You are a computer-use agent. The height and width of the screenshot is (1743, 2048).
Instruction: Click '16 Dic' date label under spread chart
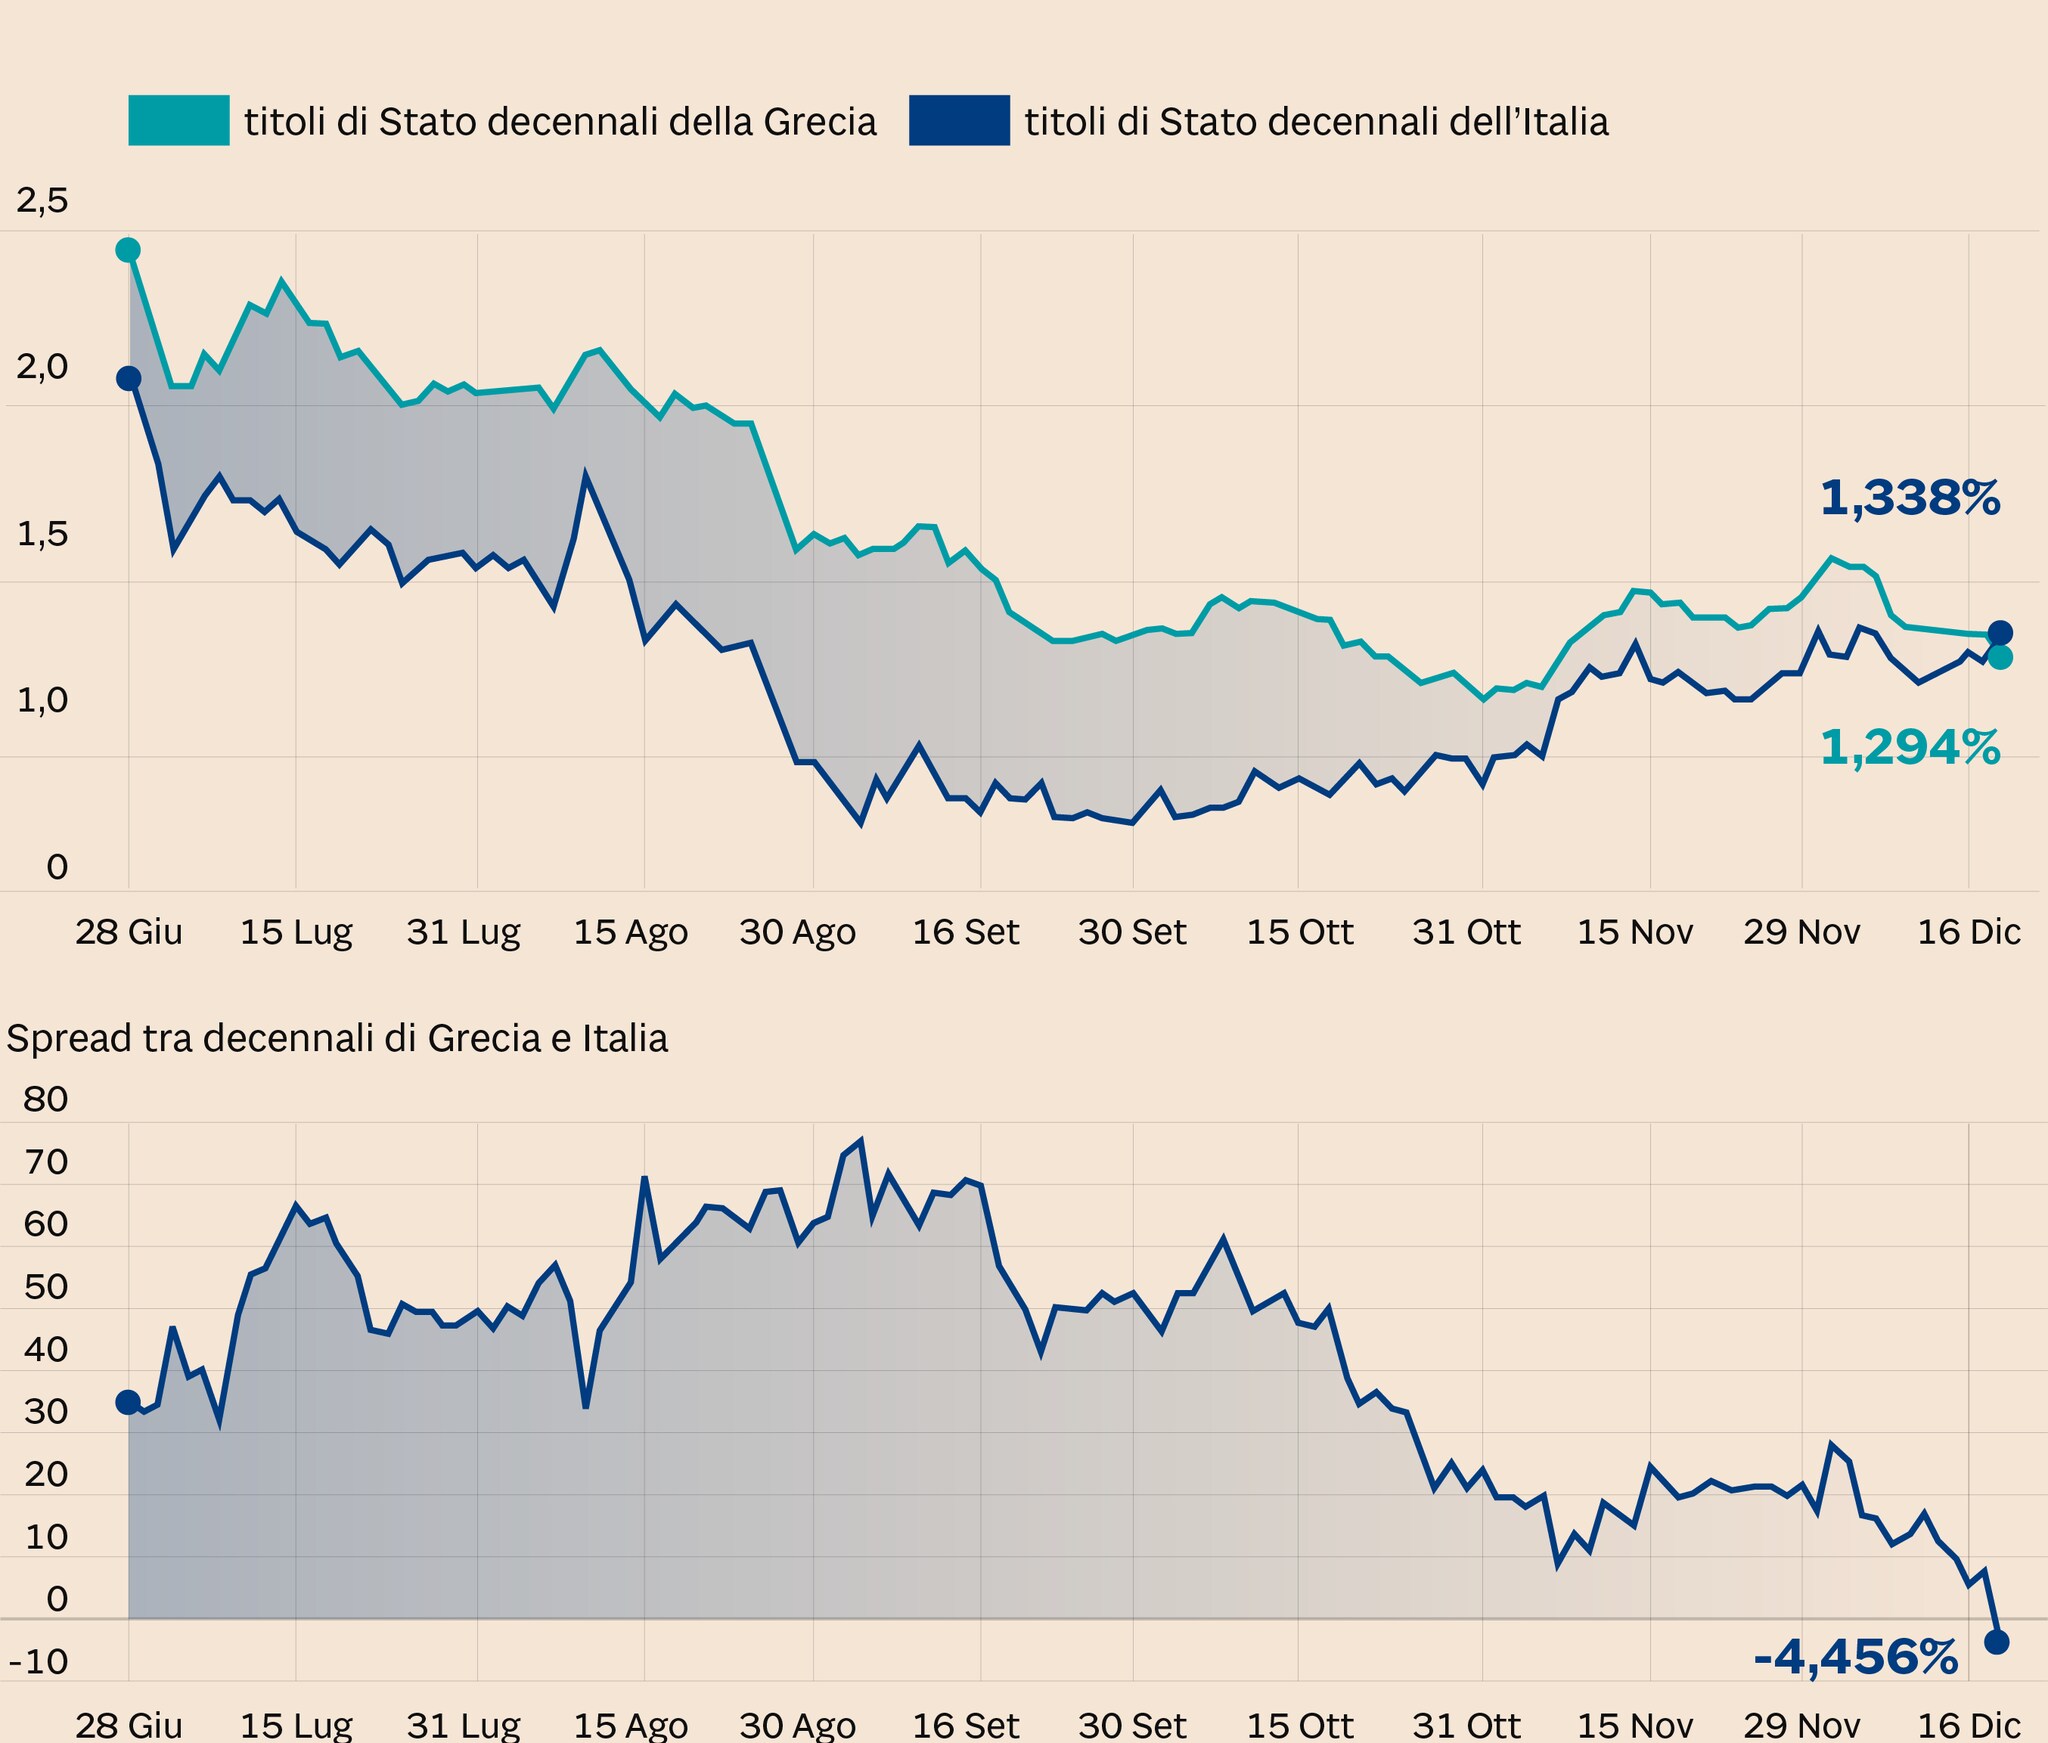coord(1968,1724)
